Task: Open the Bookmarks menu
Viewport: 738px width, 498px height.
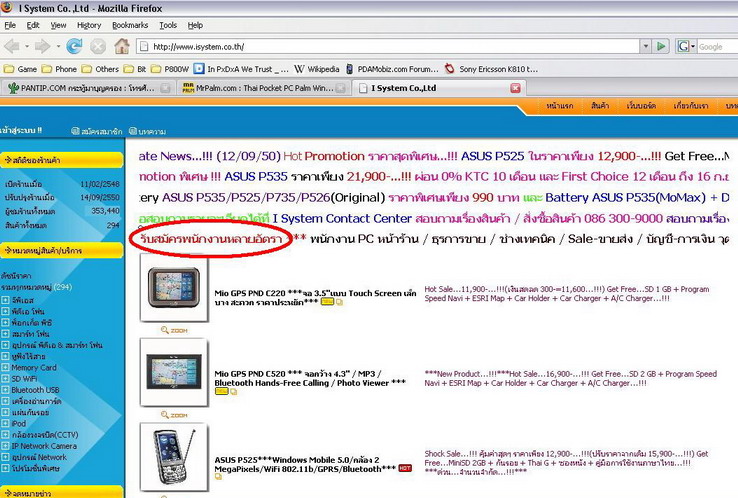Action: (130, 25)
